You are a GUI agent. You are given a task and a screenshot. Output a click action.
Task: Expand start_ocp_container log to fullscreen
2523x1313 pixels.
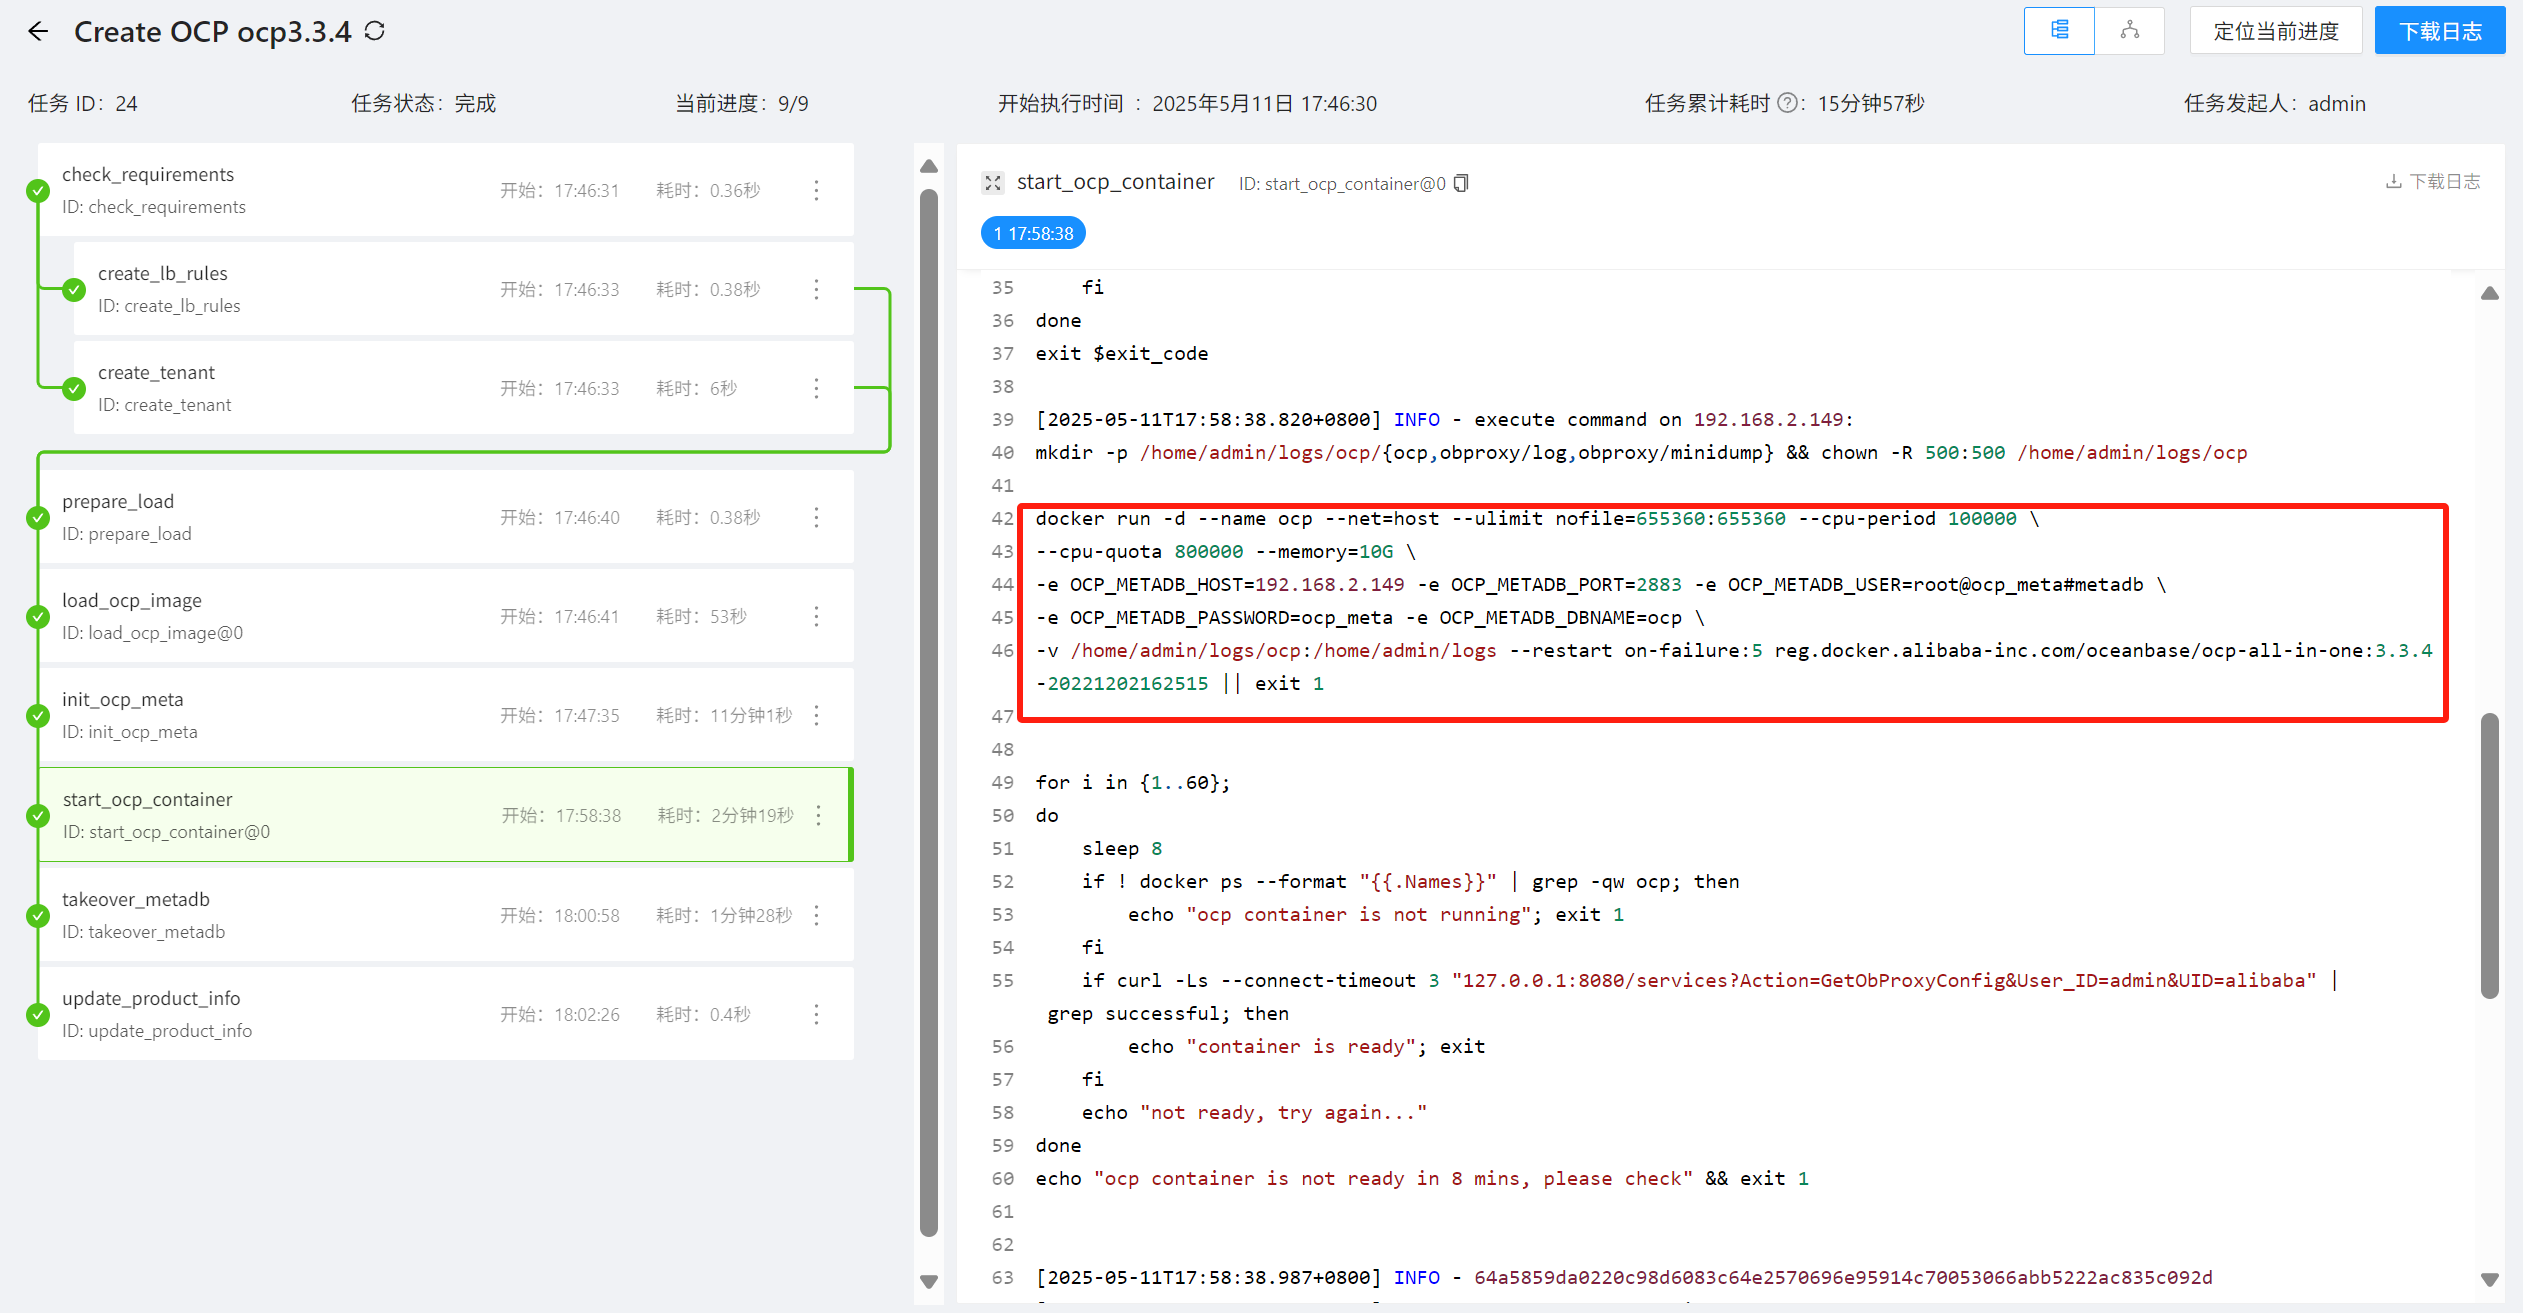992,183
